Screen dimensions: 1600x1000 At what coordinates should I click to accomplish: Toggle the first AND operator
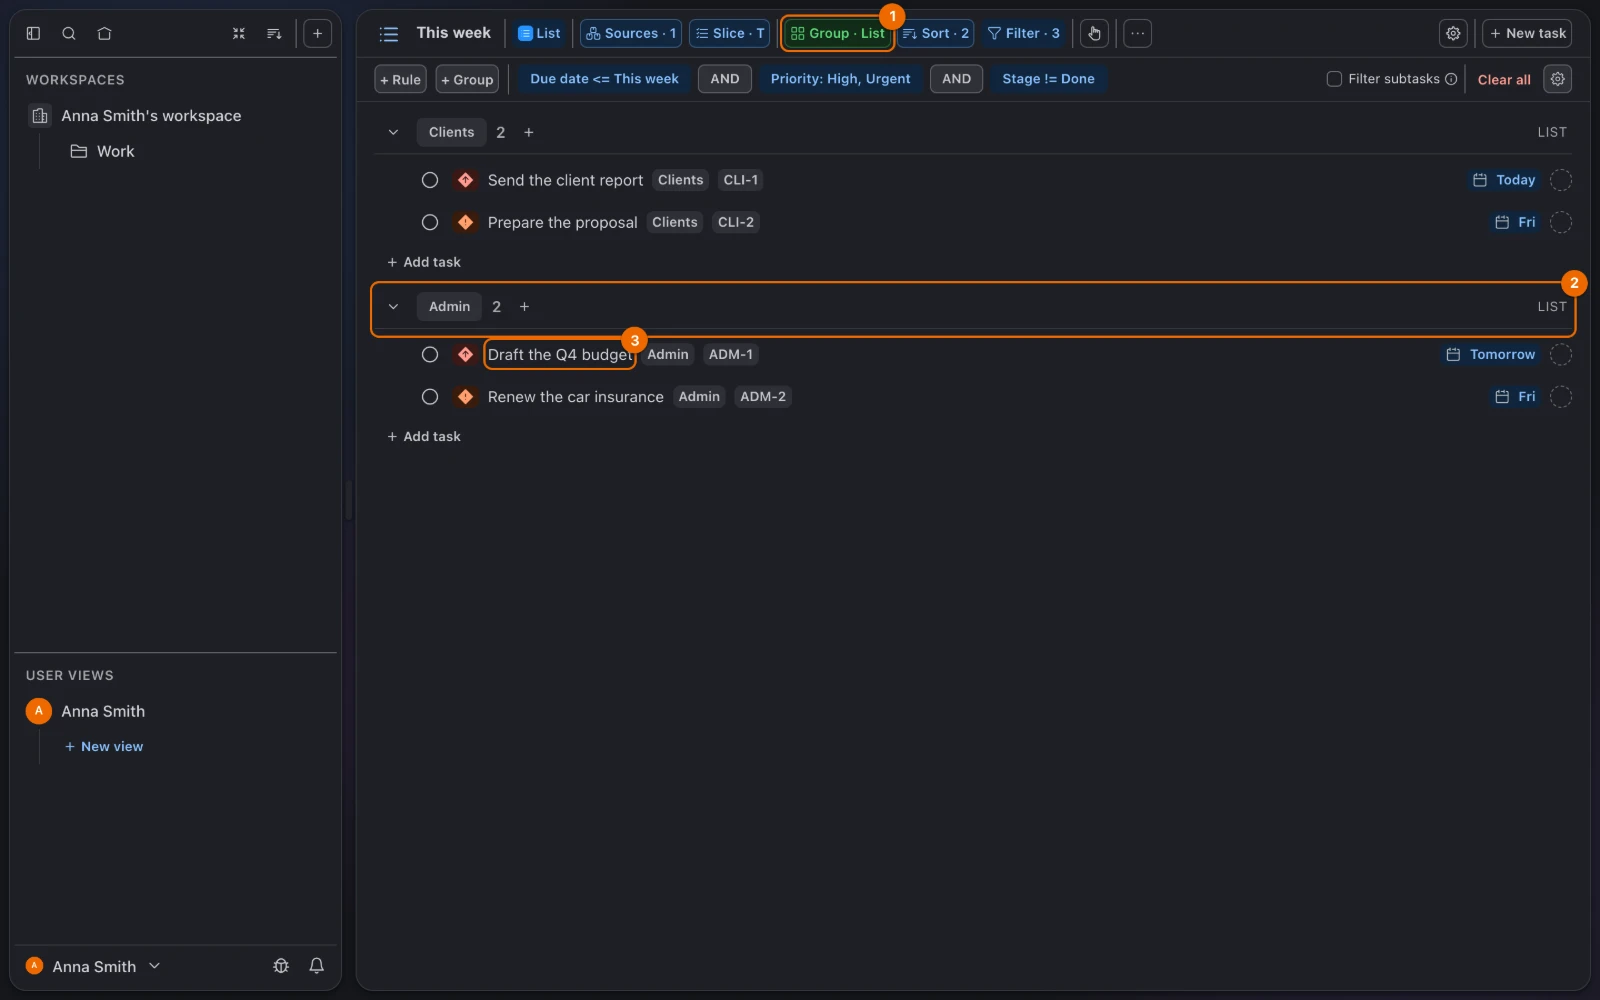pyautogui.click(x=725, y=79)
